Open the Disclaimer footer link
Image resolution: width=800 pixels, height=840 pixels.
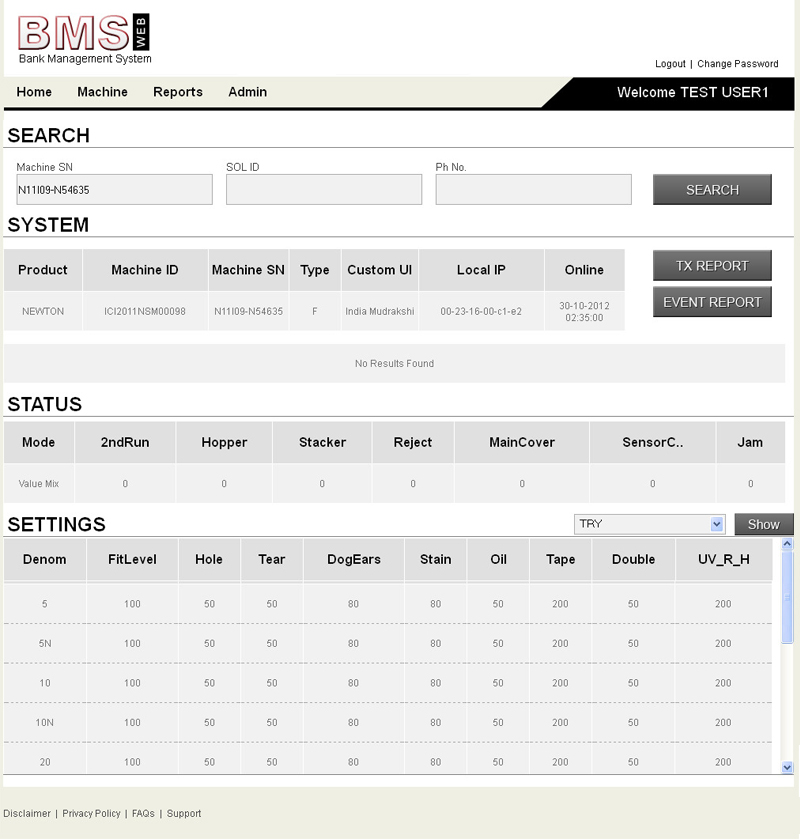pos(27,814)
